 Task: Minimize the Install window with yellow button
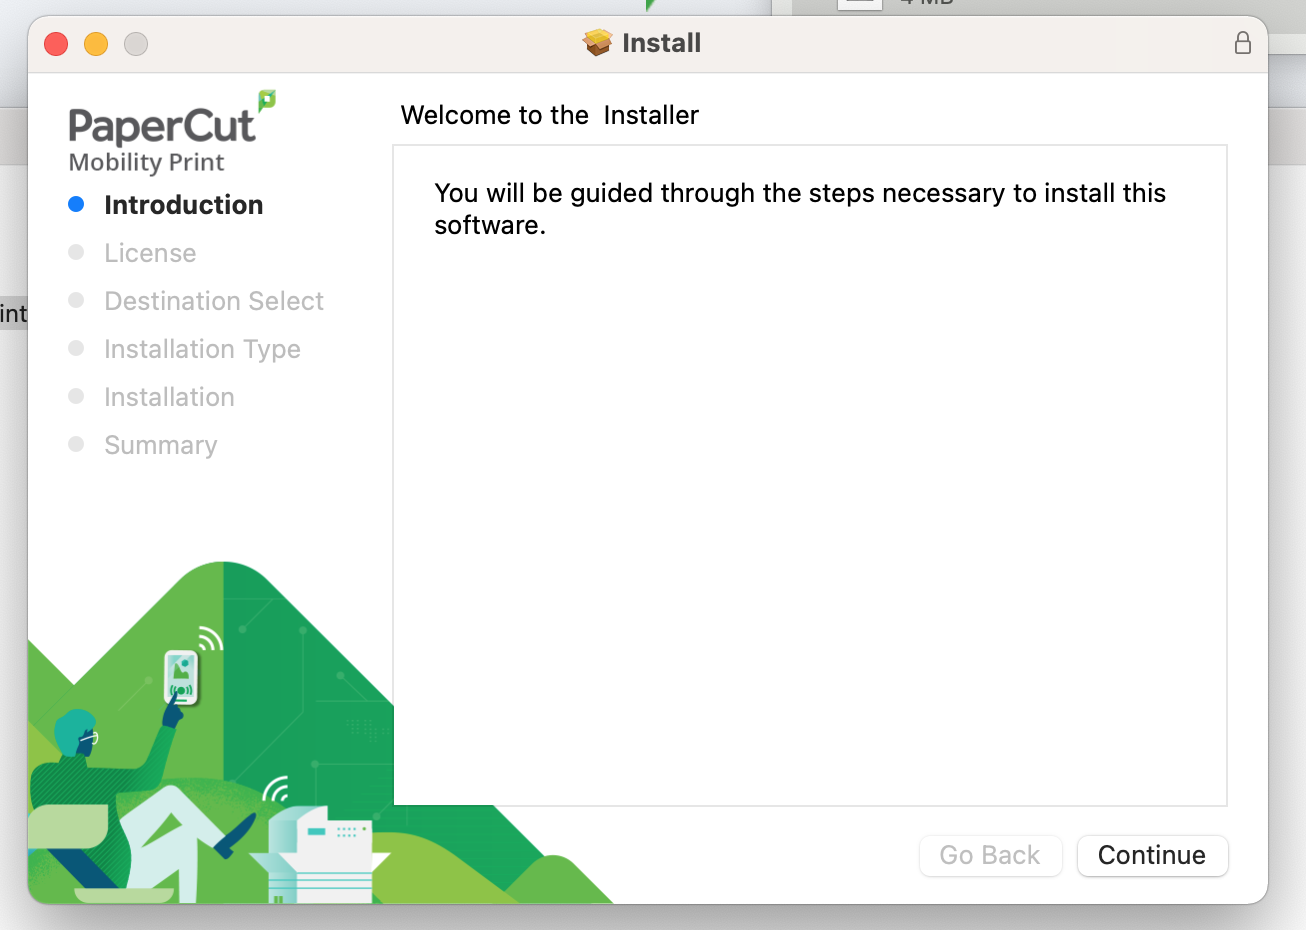pyautogui.click(x=96, y=43)
